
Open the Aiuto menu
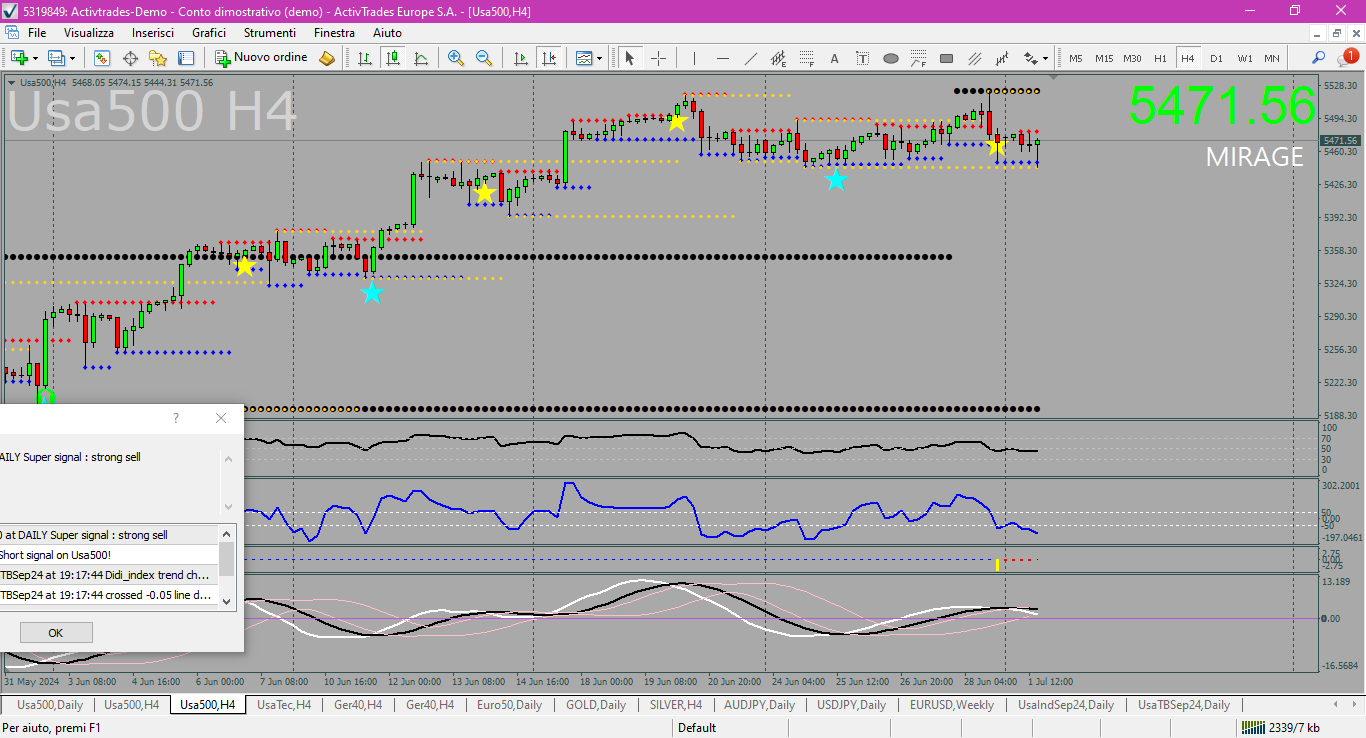click(387, 33)
